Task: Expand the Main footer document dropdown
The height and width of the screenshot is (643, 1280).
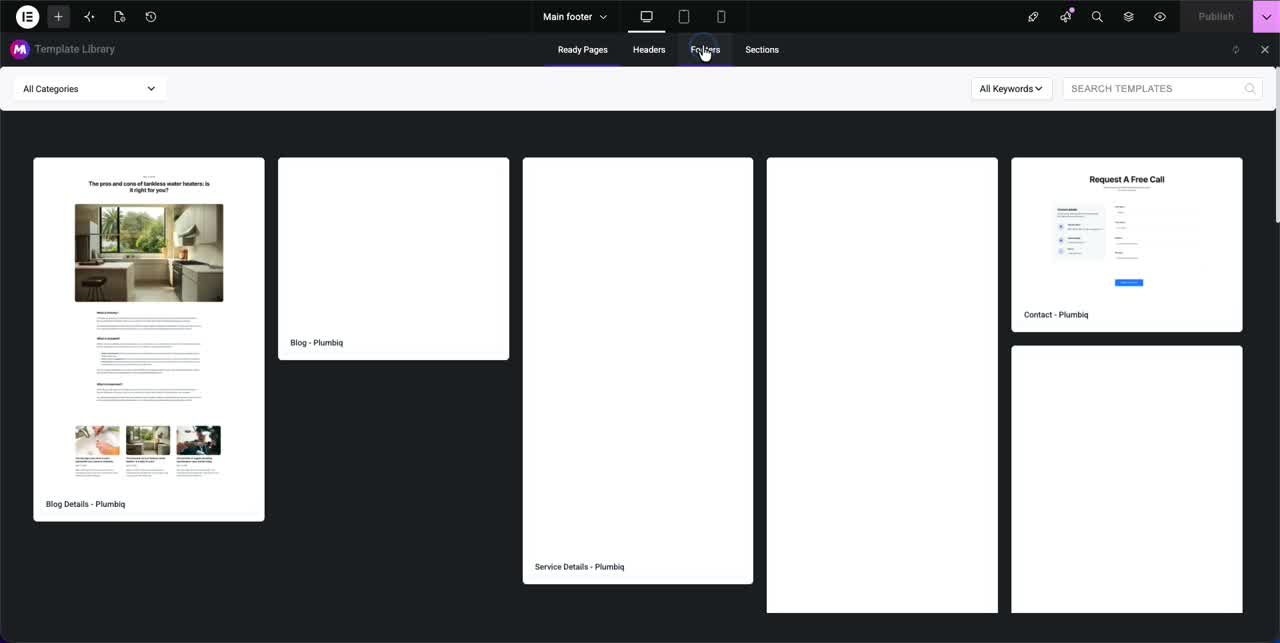Action: click(575, 17)
